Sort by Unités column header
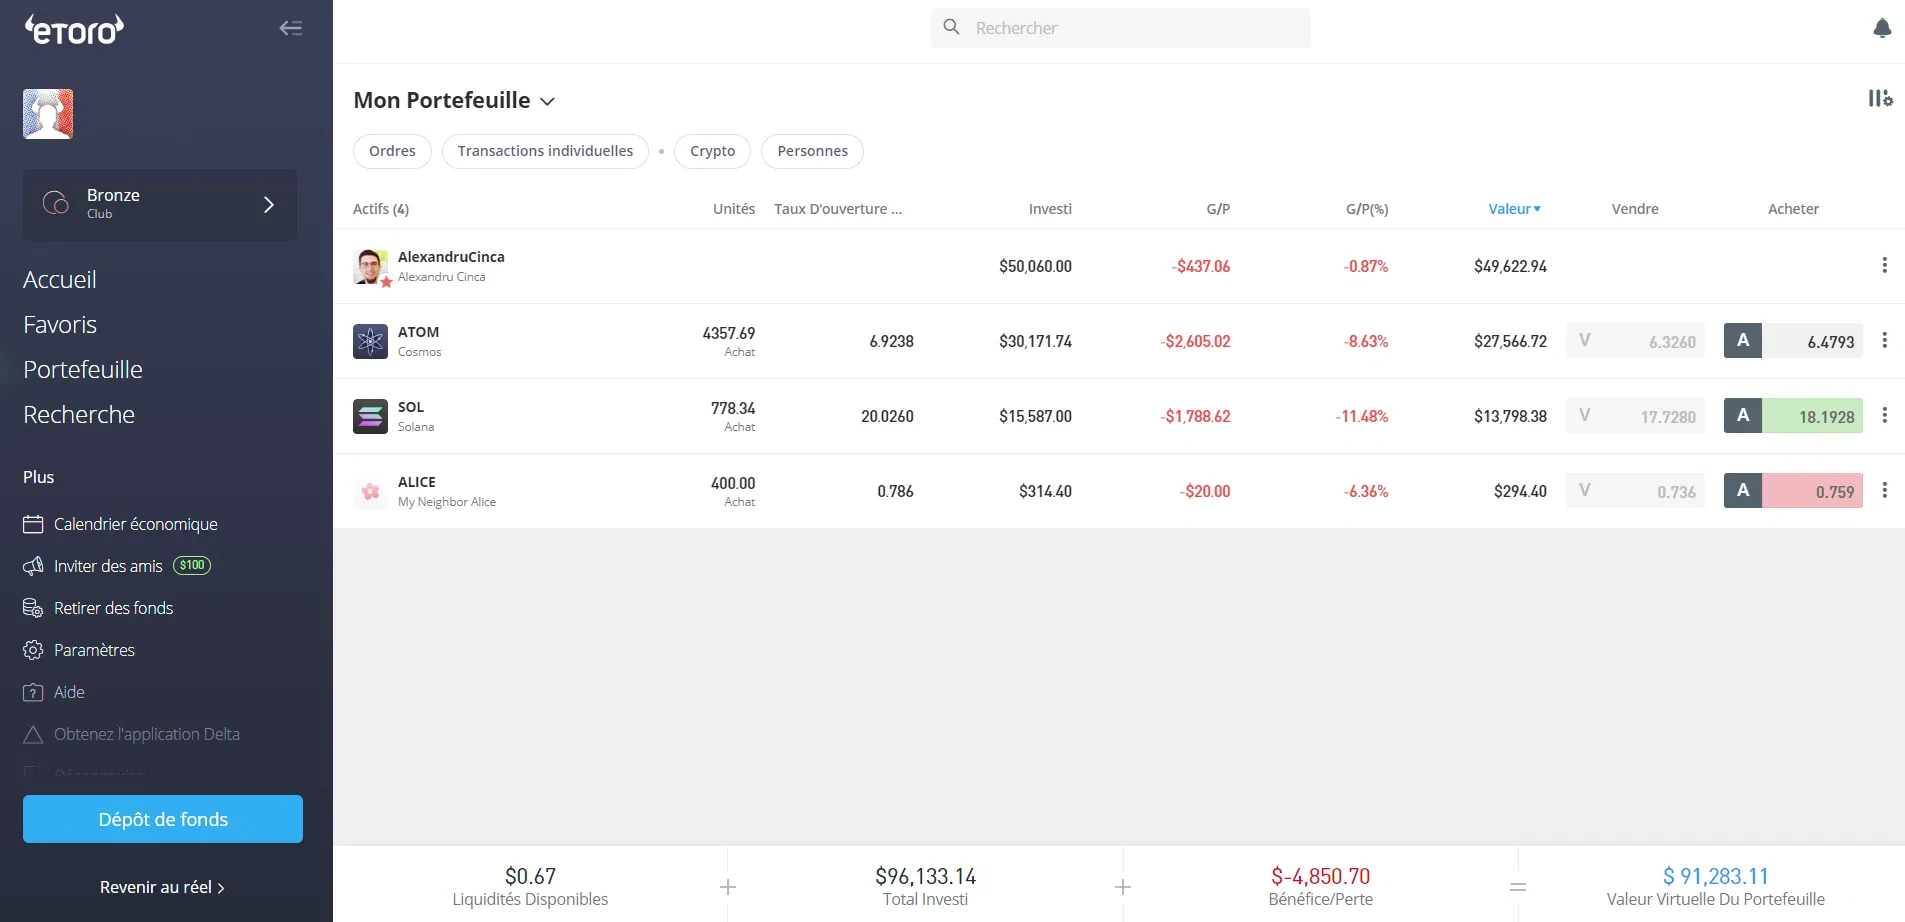This screenshot has height=922, width=1905. (734, 209)
